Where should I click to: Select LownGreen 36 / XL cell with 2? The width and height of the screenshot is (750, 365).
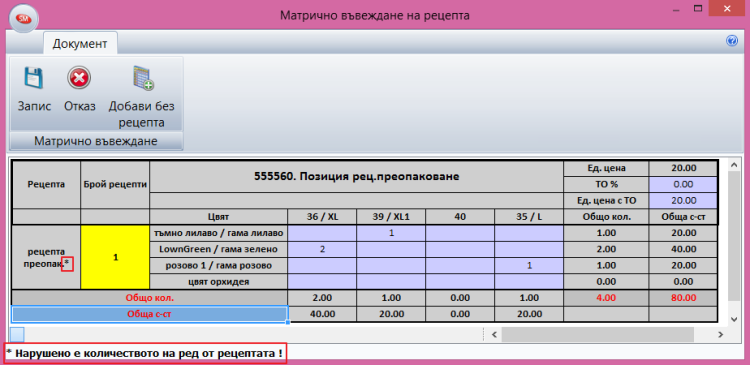[322, 249]
